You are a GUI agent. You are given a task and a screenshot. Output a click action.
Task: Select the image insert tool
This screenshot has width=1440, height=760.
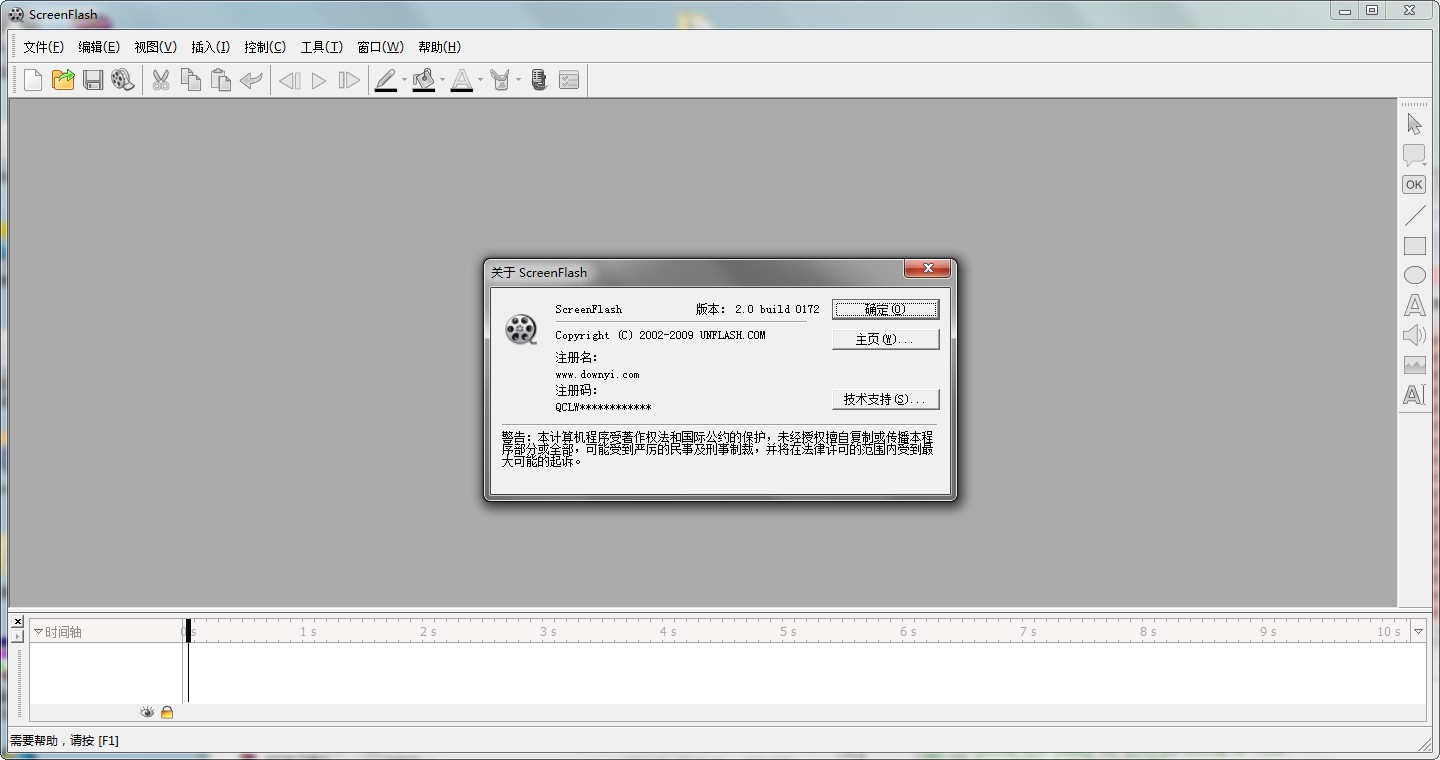coord(1414,364)
